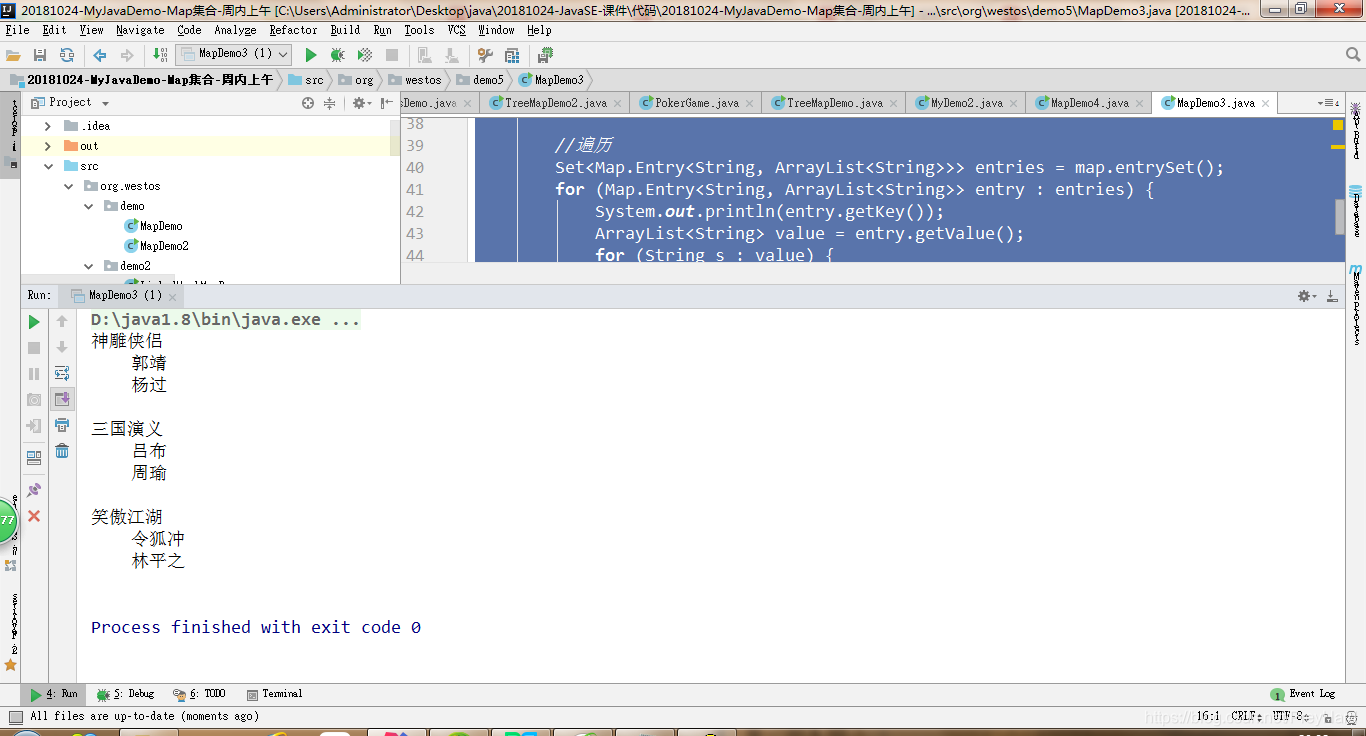Click the 4: Run tool window button
Image resolution: width=1366 pixels, height=736 pixels.
coord(53,694)
